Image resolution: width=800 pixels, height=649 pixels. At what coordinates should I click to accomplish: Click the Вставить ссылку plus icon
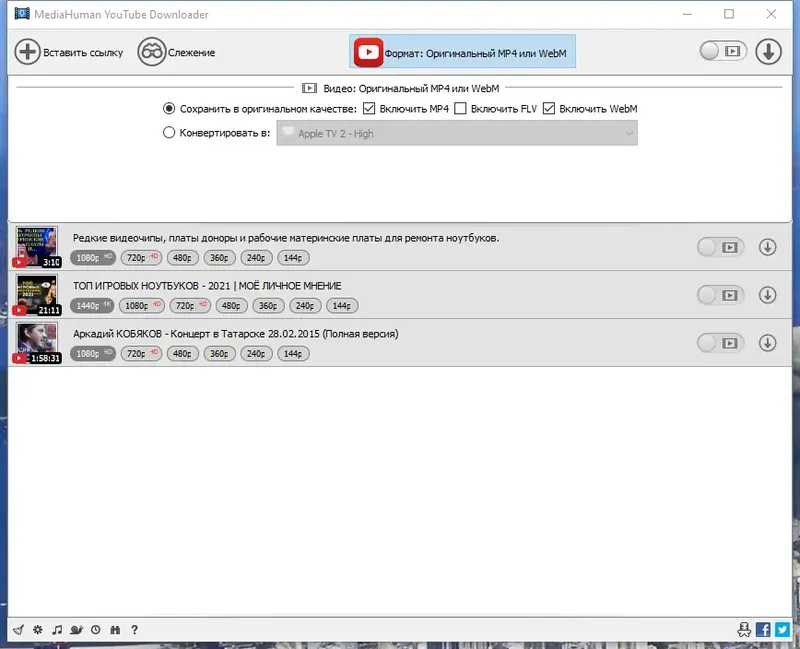coord(28,52)
